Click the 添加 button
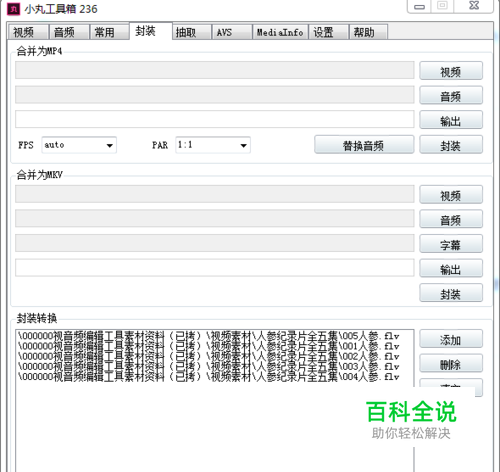The width and height of the screenshot is (500, 472). pyautogui.click(x=451, y=339)
